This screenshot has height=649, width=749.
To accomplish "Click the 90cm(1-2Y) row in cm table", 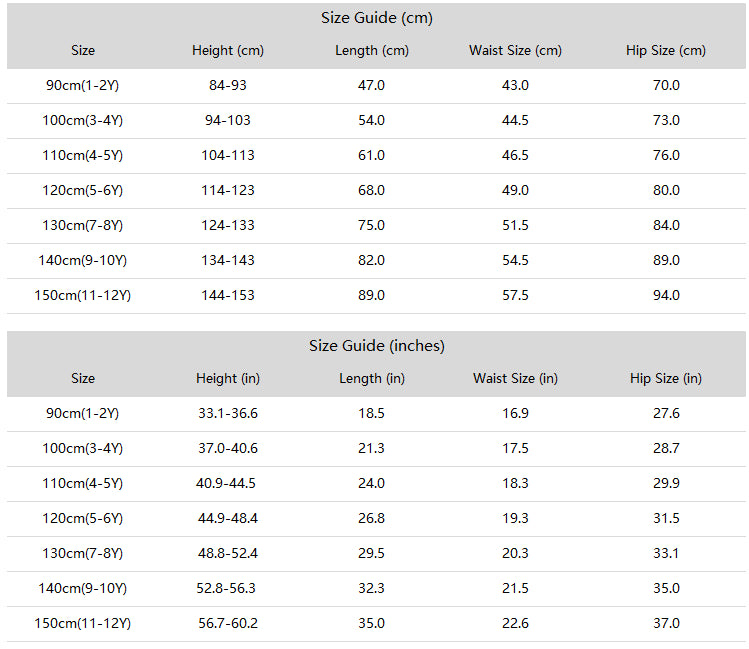I will coord(376,85).
